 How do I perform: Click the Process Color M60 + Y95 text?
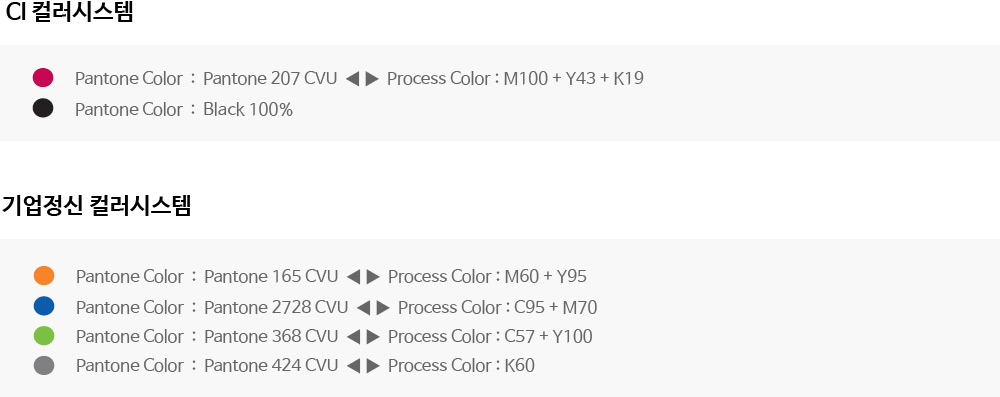tap(487, 276)
